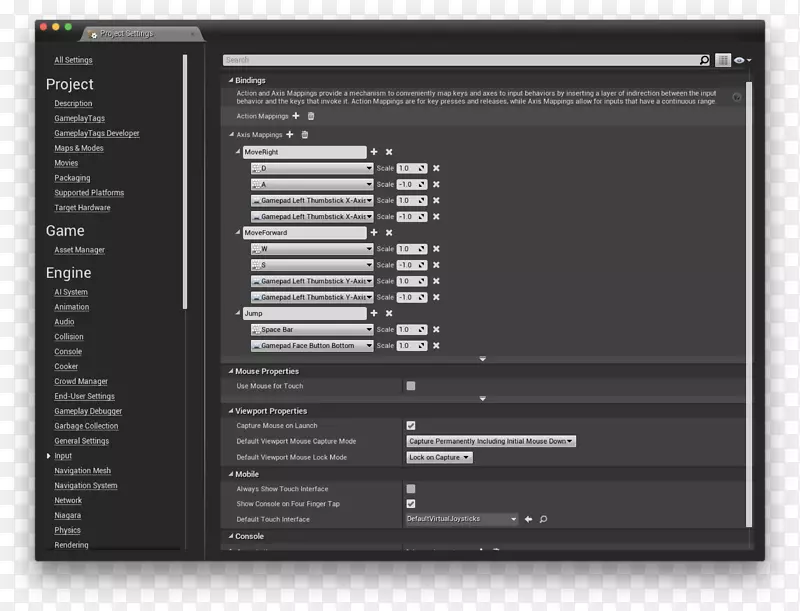Collapse the Jump mapping group
The width and height of the screenshot is (800, 611).
pos(238,313)
